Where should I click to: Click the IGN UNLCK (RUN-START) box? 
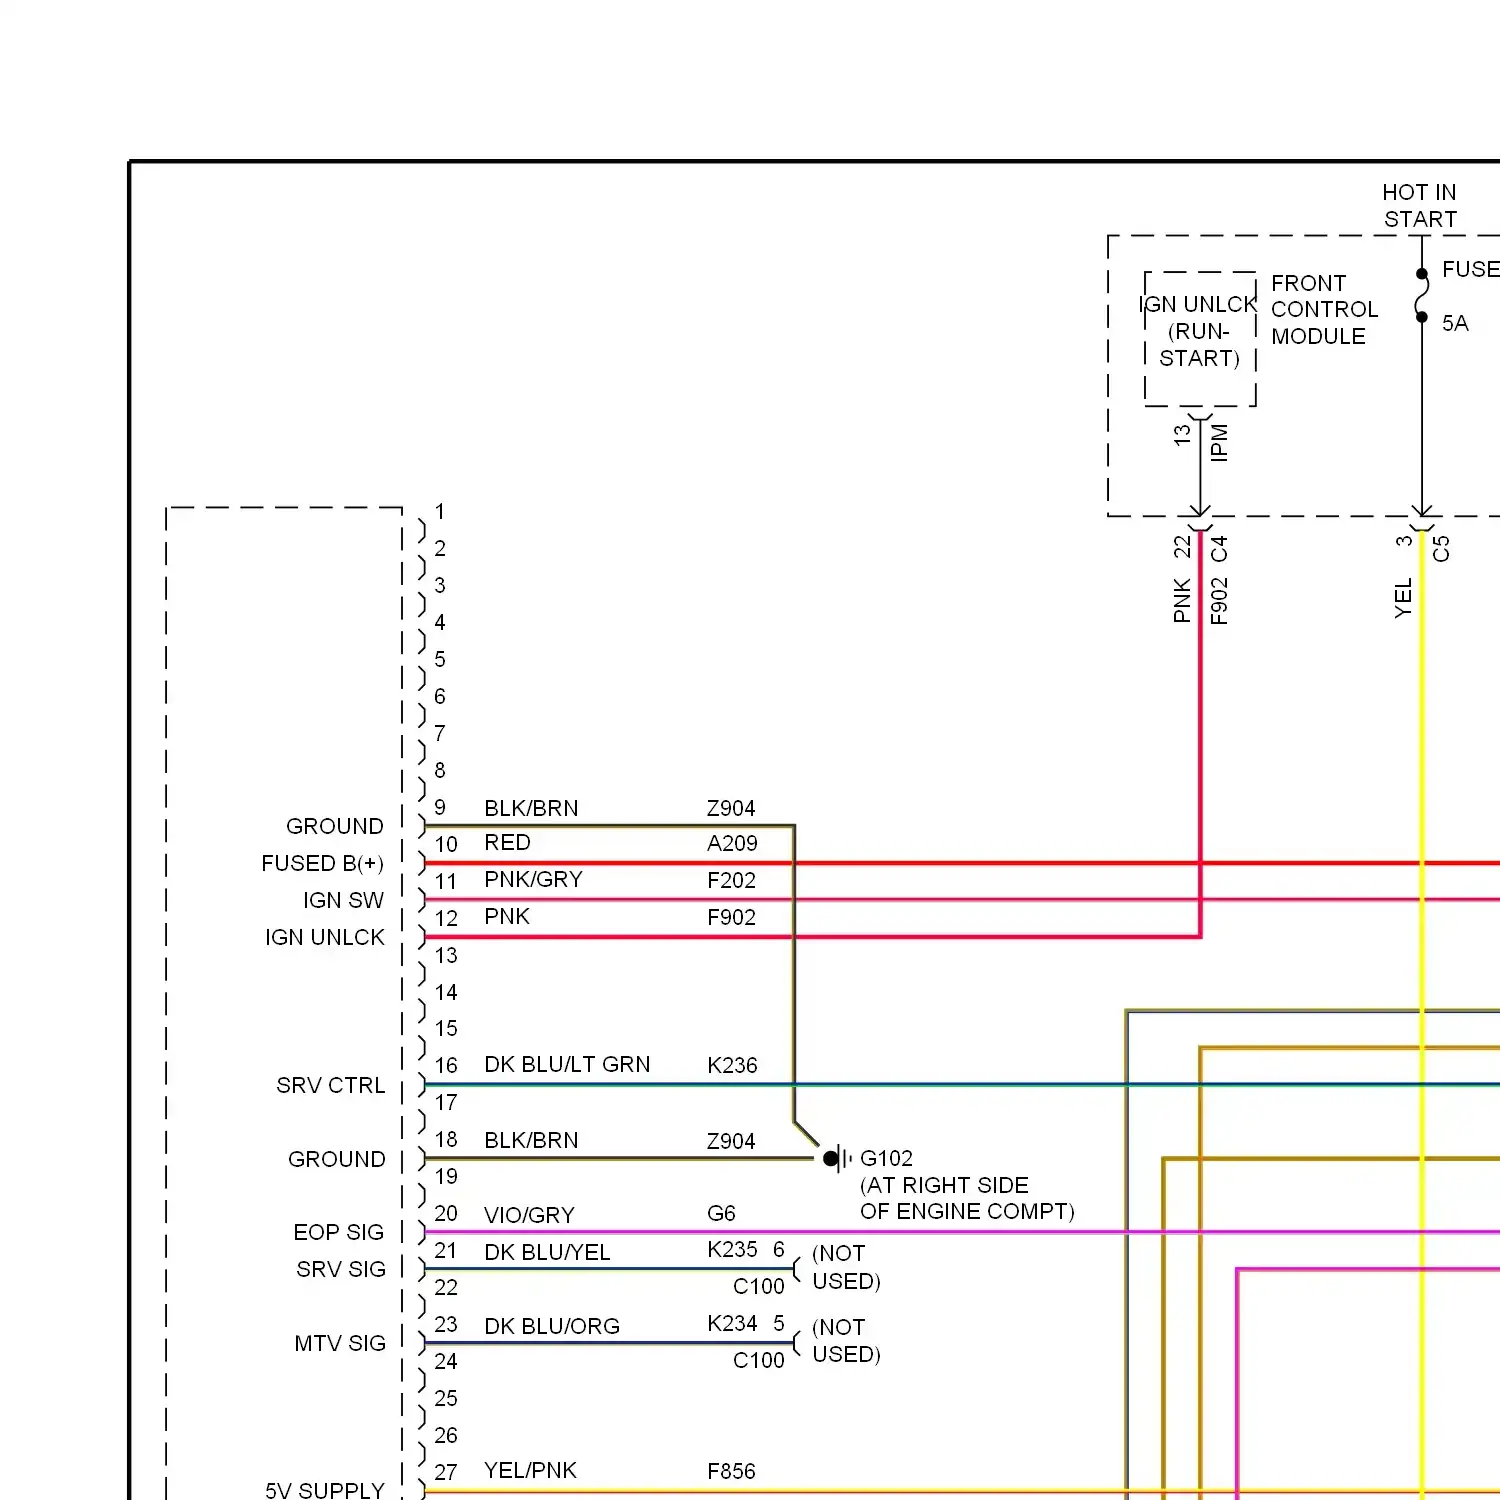click(1200, 339)
